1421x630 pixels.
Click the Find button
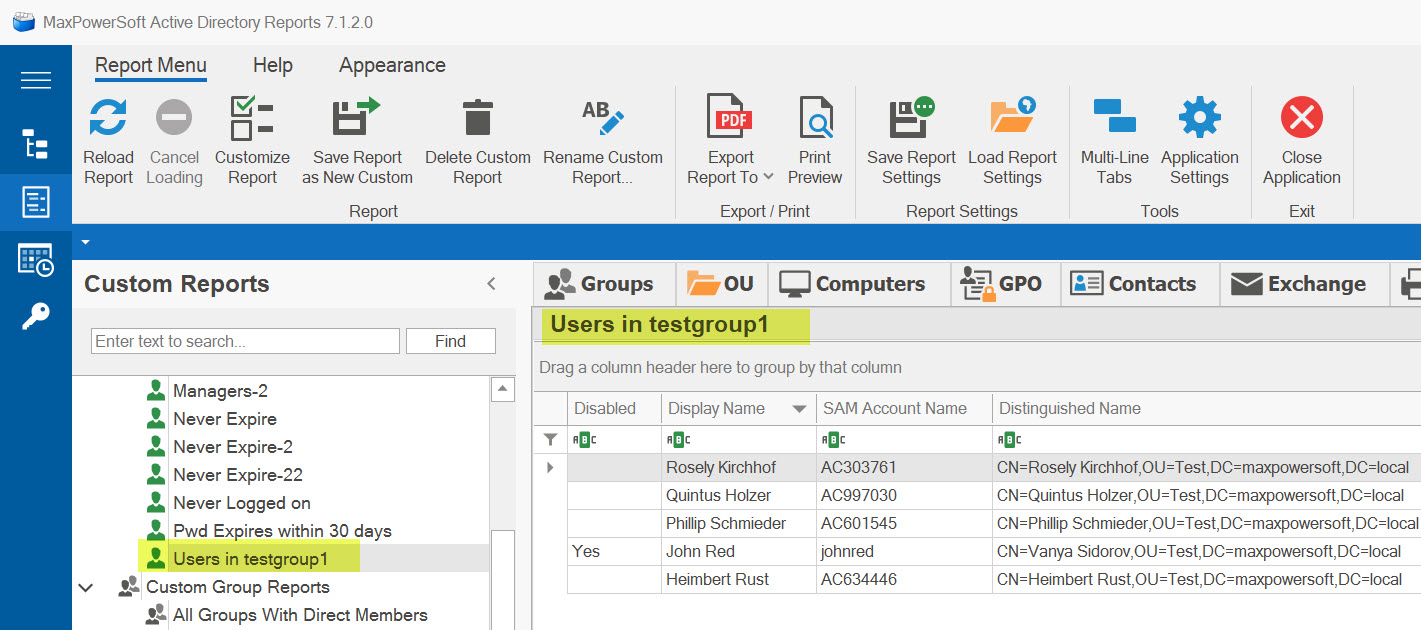click(x=450, y=341)
